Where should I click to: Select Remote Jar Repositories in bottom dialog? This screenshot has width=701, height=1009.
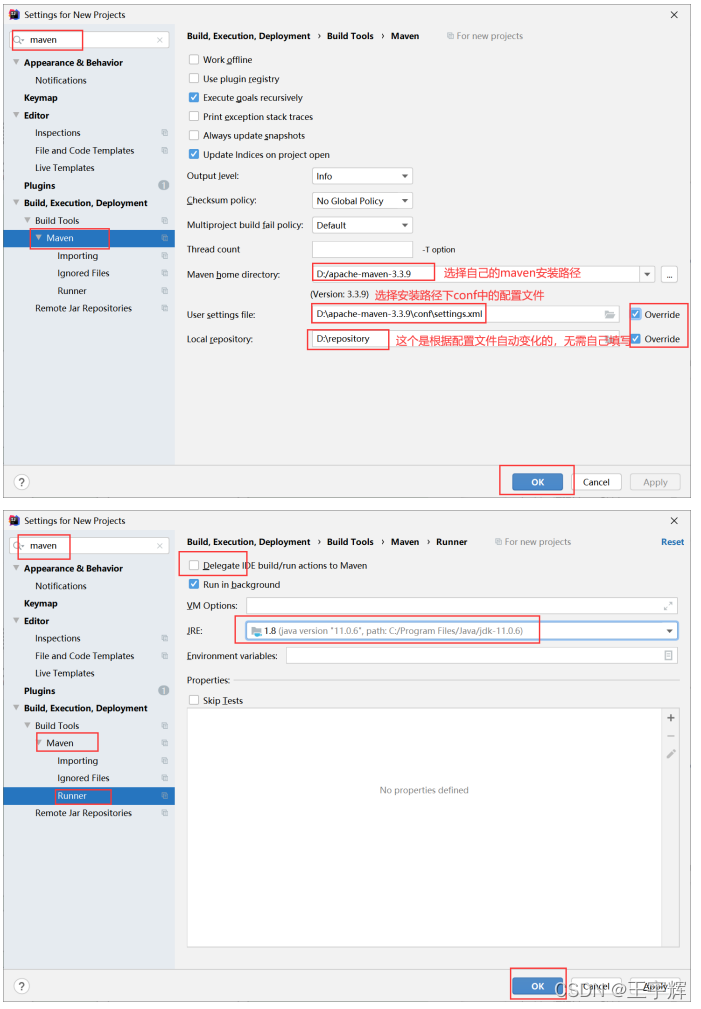[83, 813]
